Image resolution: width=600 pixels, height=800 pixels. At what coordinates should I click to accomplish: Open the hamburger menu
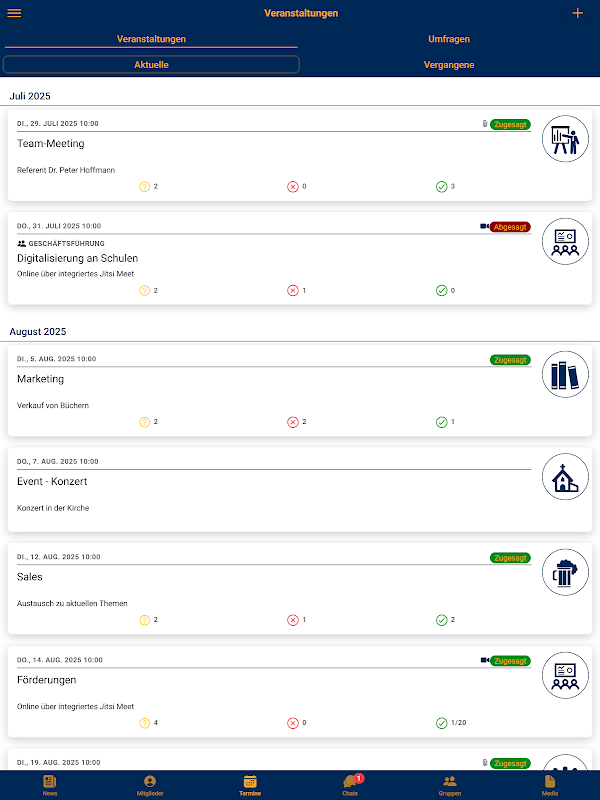(14, 13)
